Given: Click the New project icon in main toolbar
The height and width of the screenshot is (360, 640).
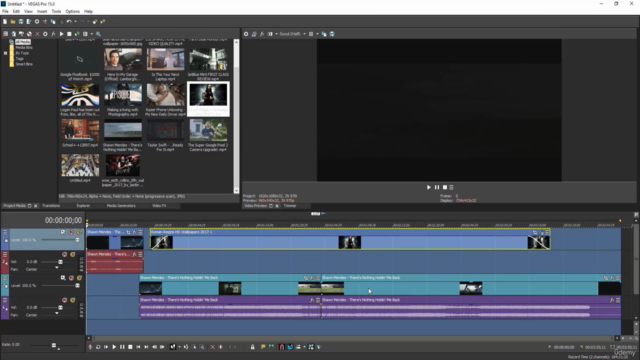Looking at the screenshot, I should coord(5,22).
